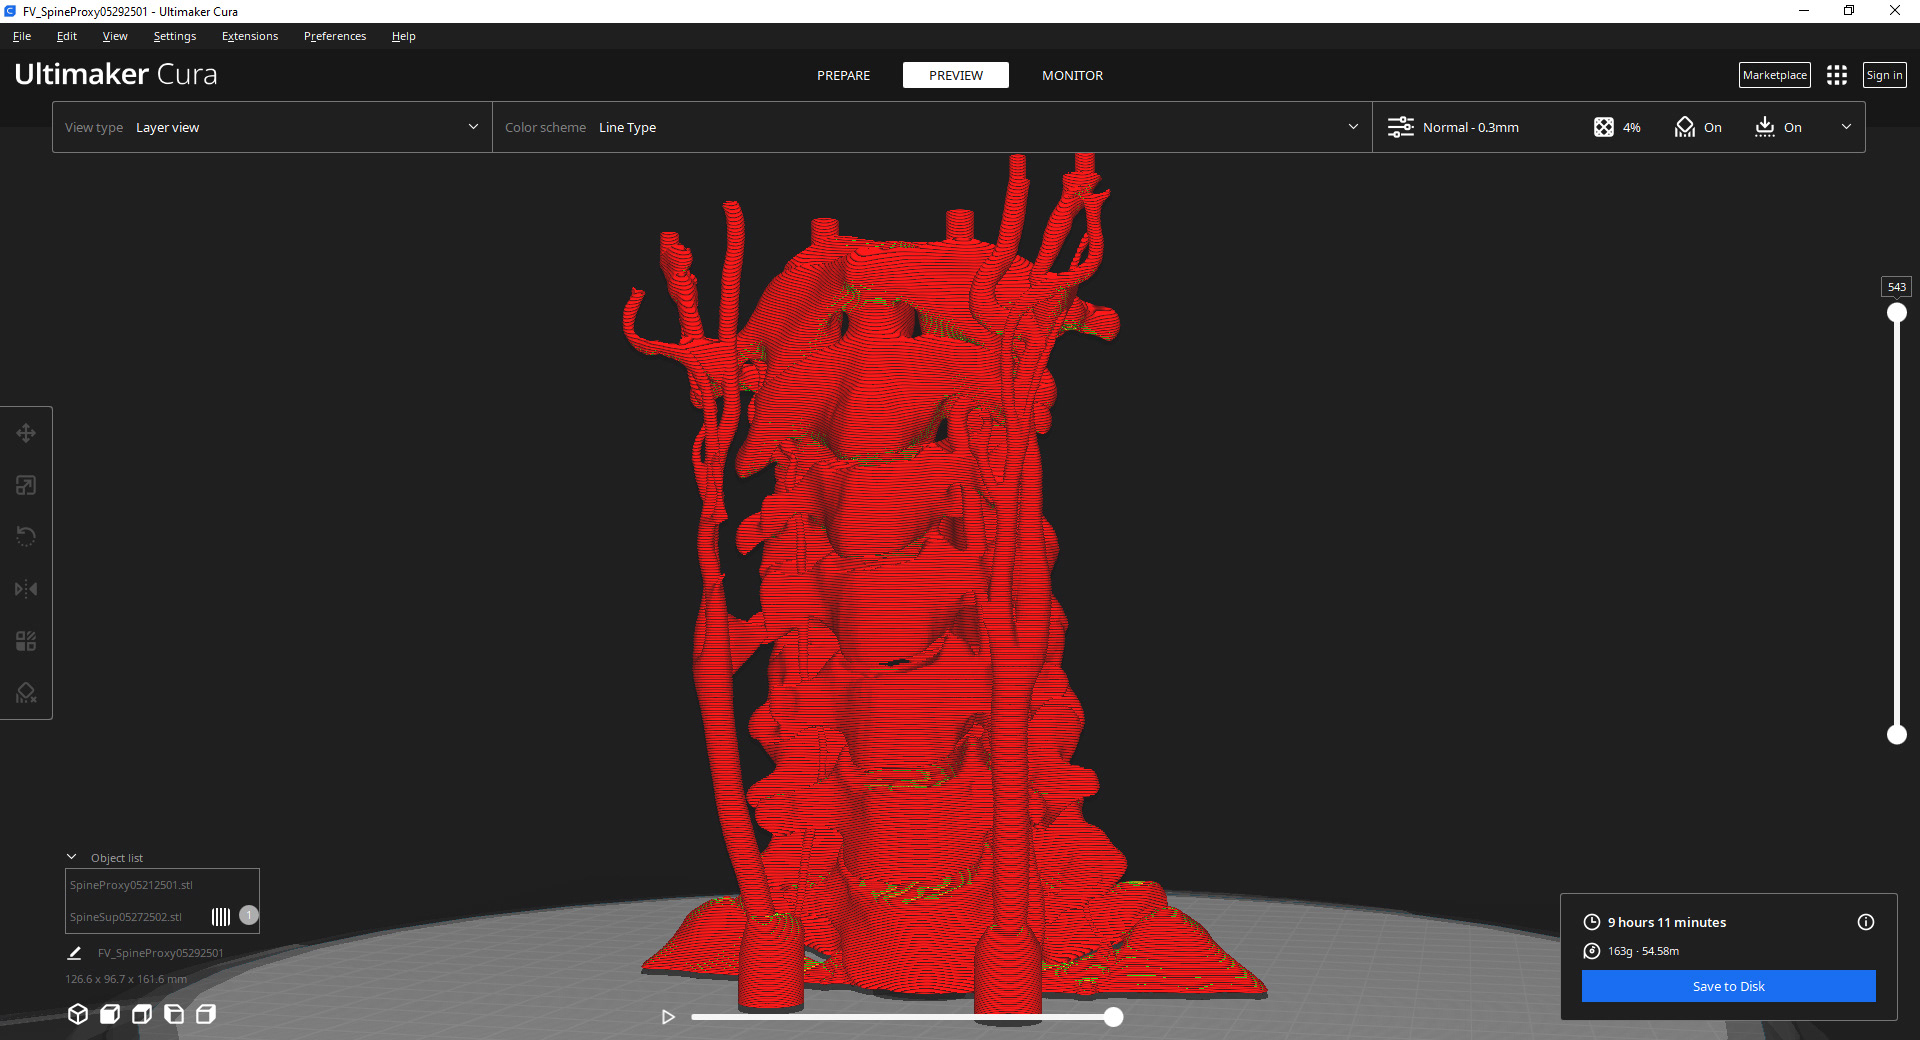
Task: Switch to the PREPARE stage
Action: click(x=843, y=75)
